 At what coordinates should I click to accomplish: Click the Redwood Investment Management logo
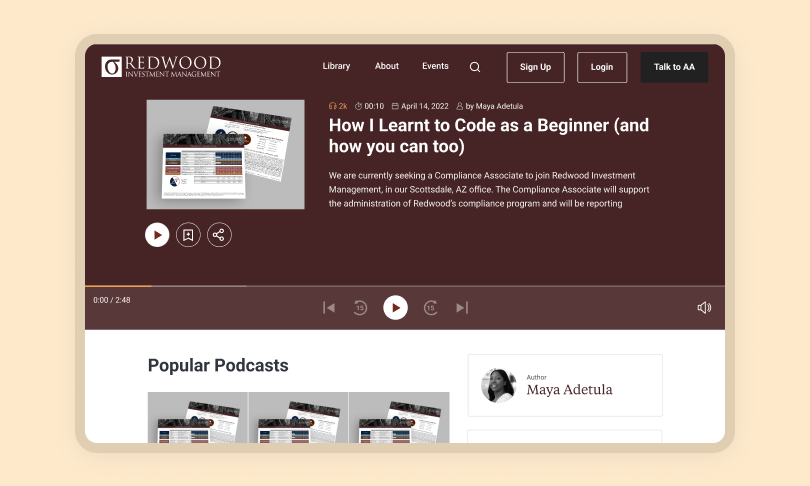(161, 67)
